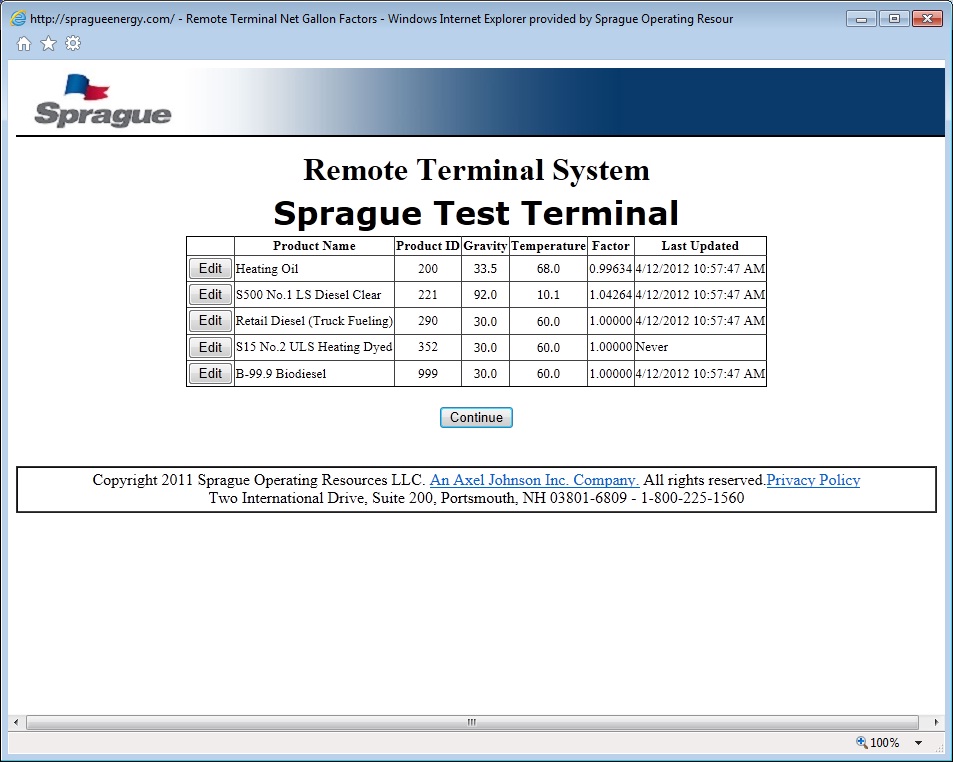Screen dimensions: 953x762
Task: Select the Factor column header
Action: [x=611, y=245]
